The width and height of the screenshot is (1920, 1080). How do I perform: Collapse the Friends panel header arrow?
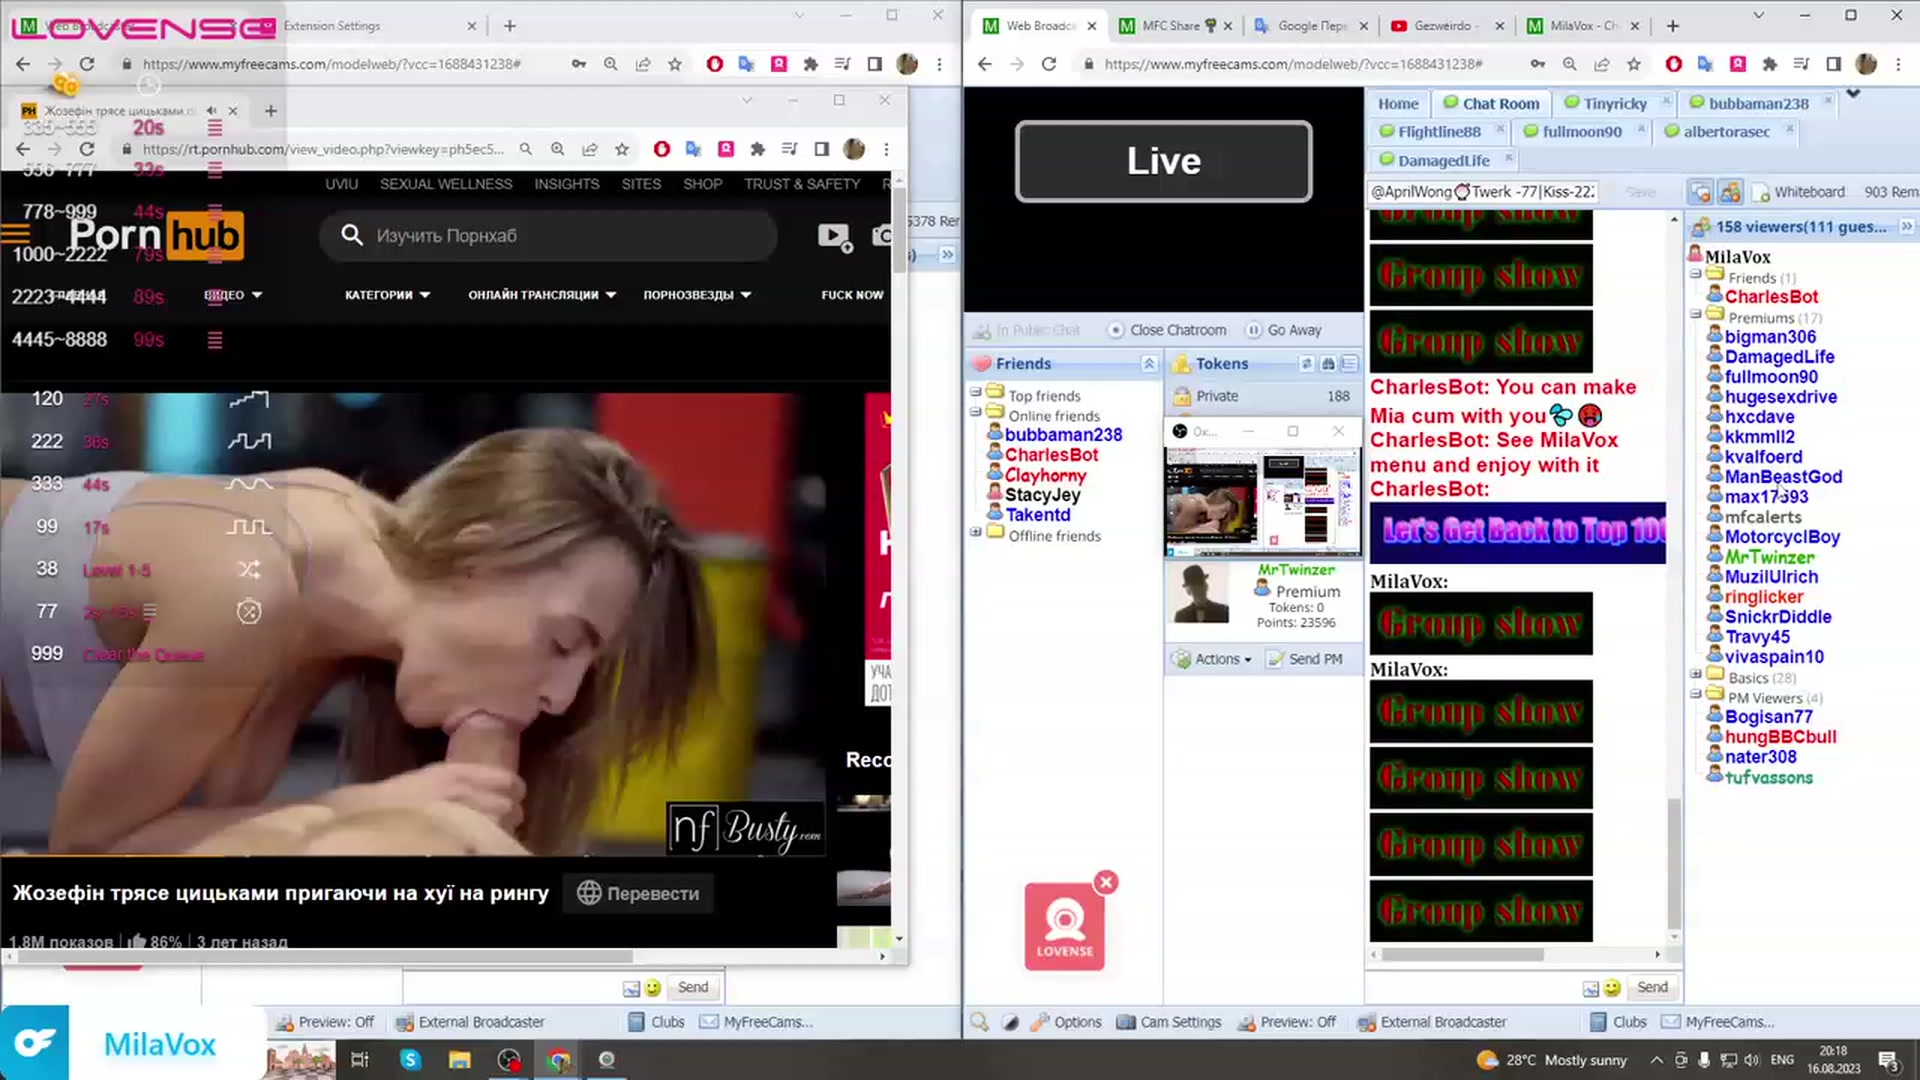click(1149, 364)
